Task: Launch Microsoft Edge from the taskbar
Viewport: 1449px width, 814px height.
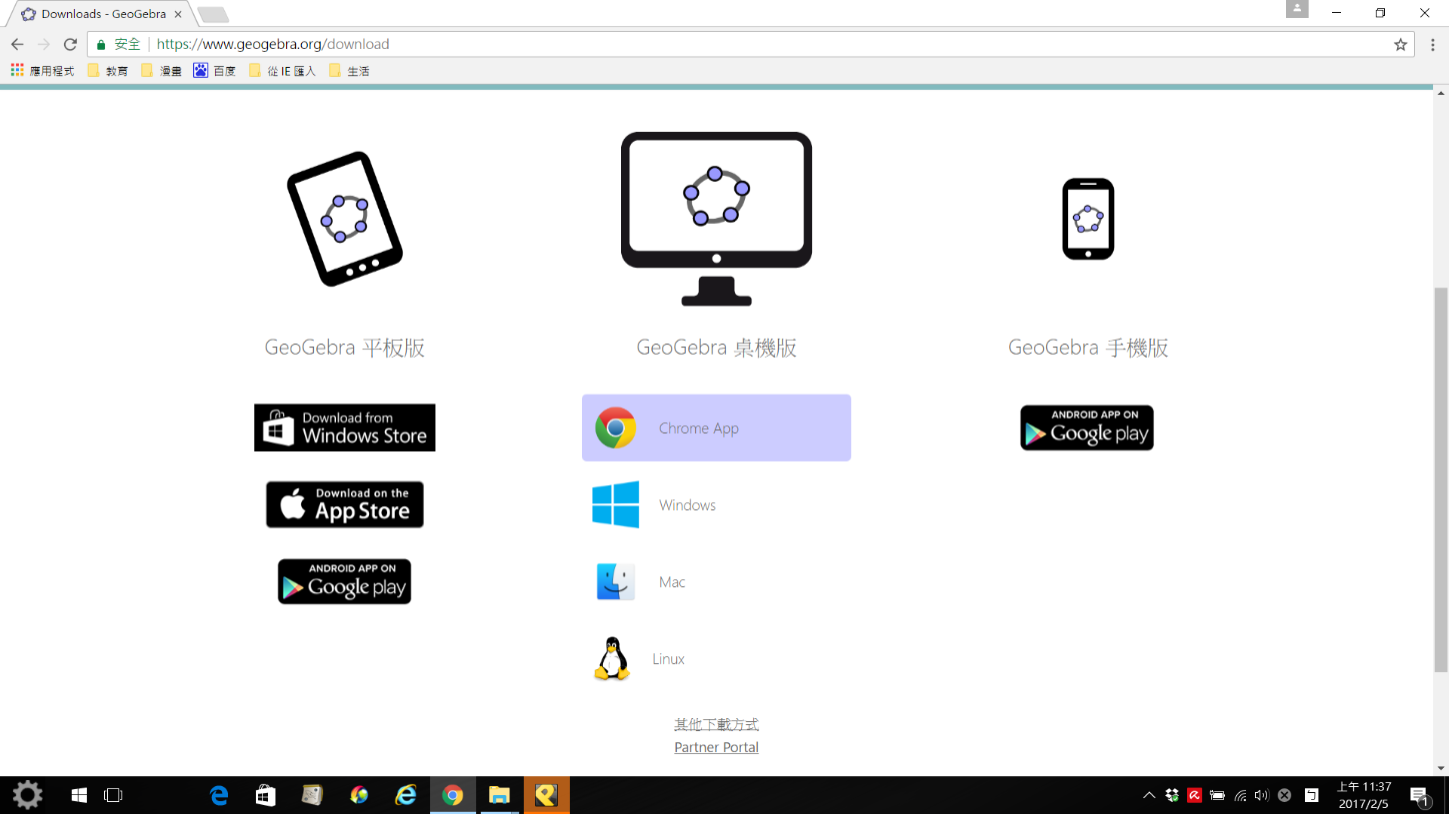Action: click(219, 795)
